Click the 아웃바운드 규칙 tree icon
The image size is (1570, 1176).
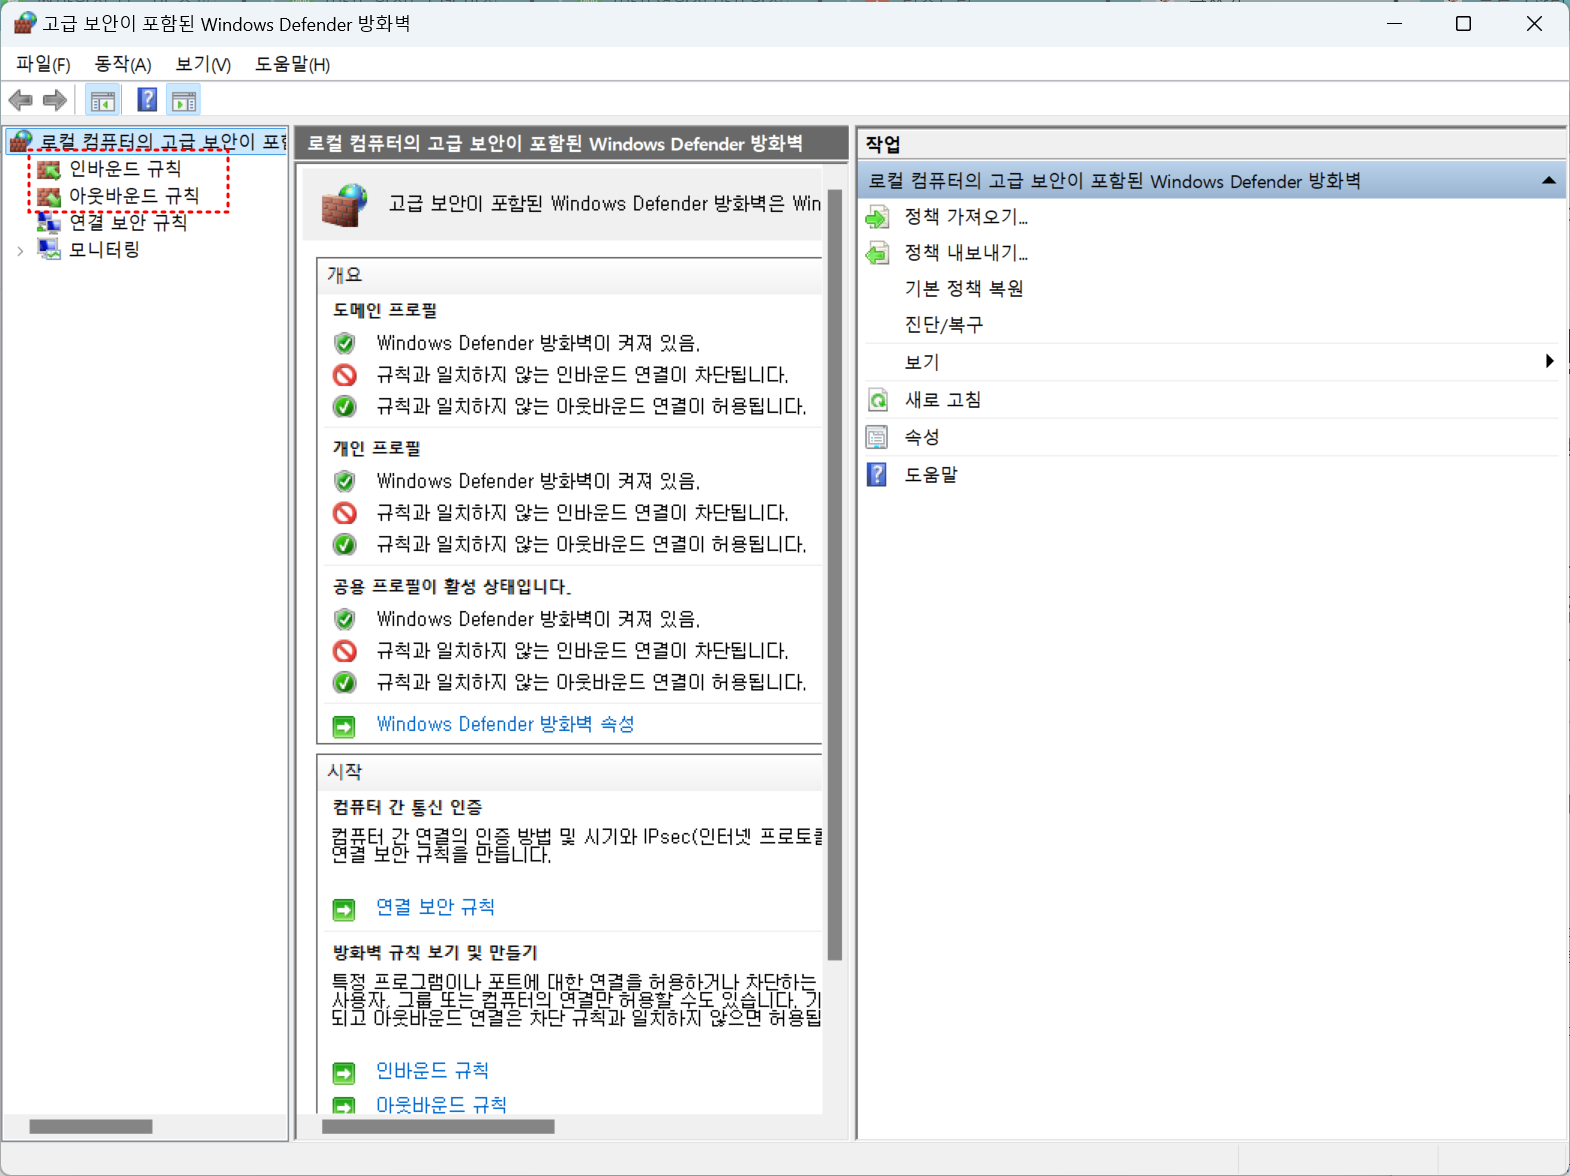pos(49,196)
